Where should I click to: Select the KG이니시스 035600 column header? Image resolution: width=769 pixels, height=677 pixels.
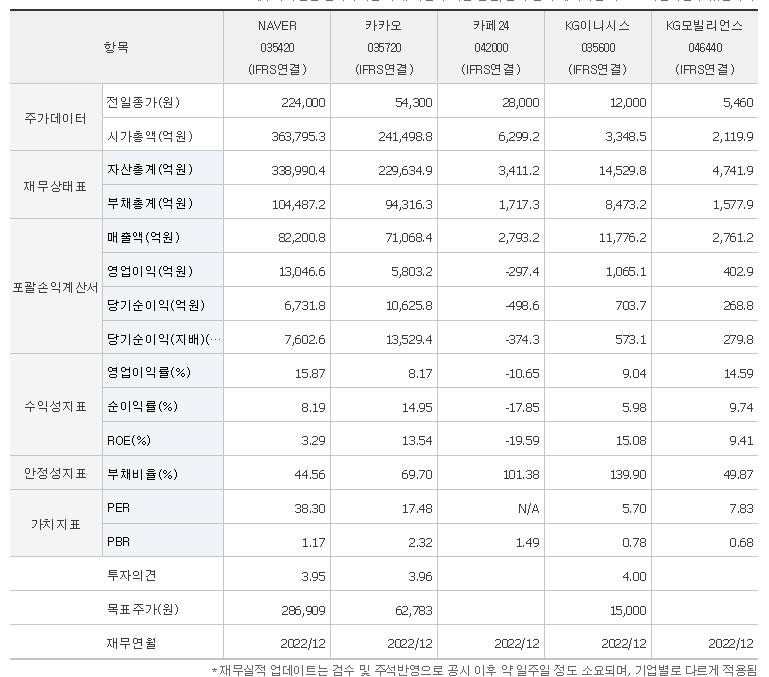pos(598,47)
